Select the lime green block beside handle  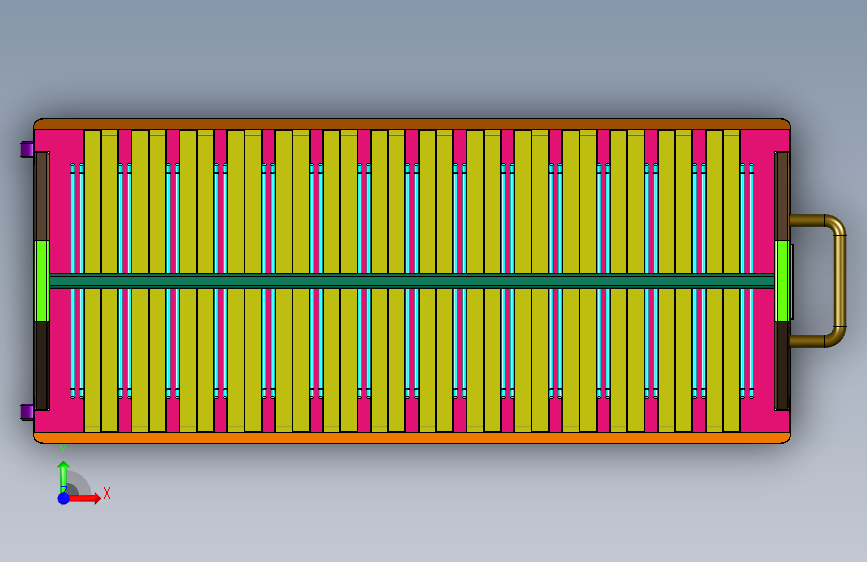(782, 280)
